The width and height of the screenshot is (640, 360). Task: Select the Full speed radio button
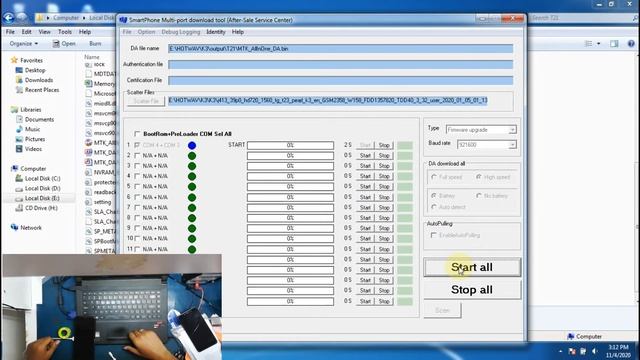pyautogui.click(x=434, y=177)
